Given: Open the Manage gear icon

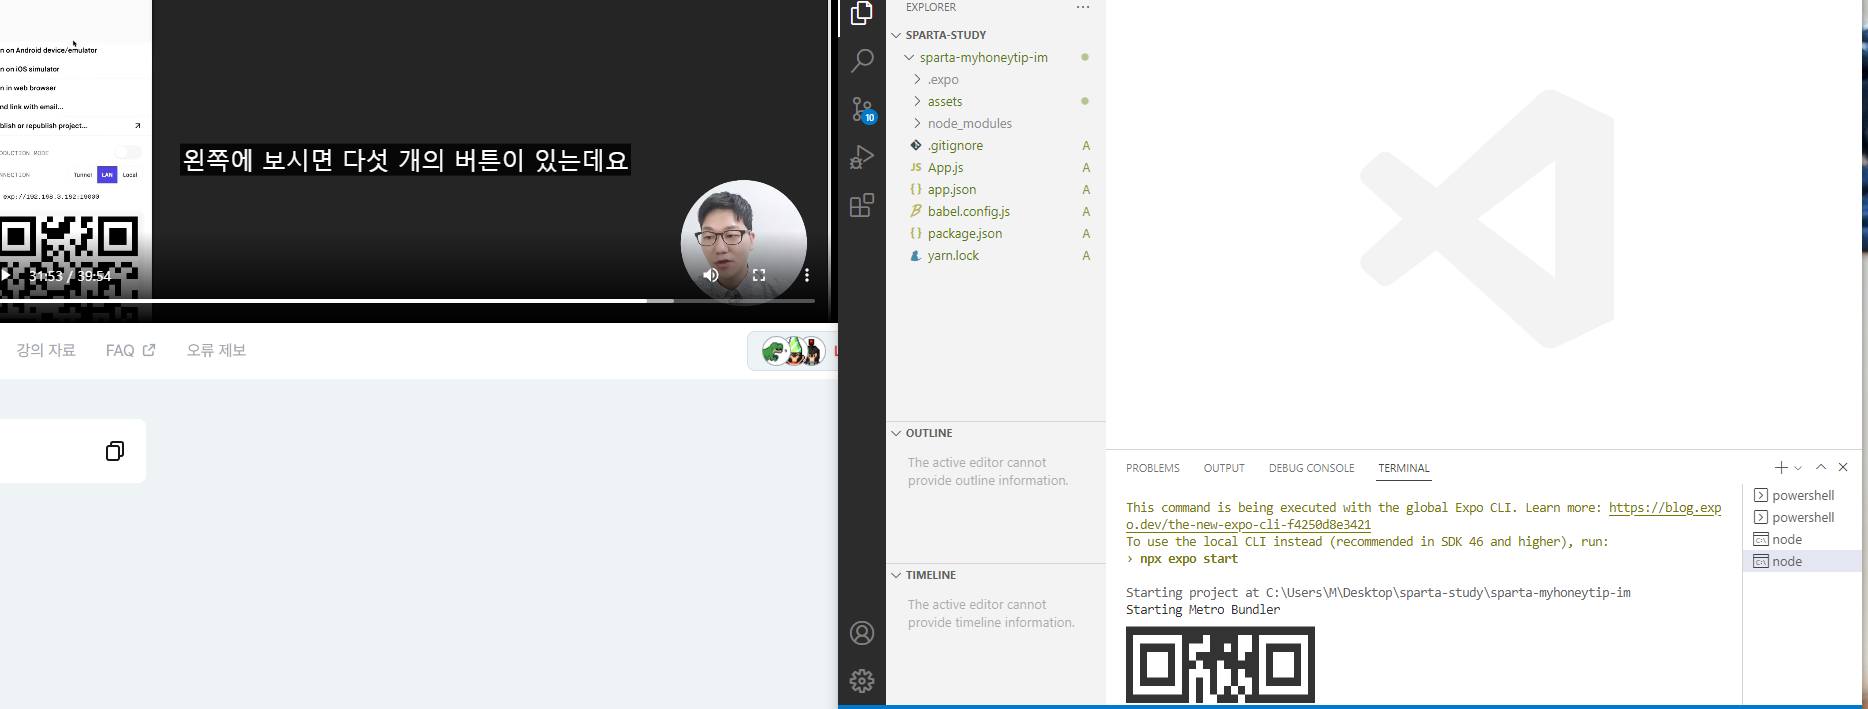Looking at the screenshot, I should pyautogui.click(x=862, y=681).
